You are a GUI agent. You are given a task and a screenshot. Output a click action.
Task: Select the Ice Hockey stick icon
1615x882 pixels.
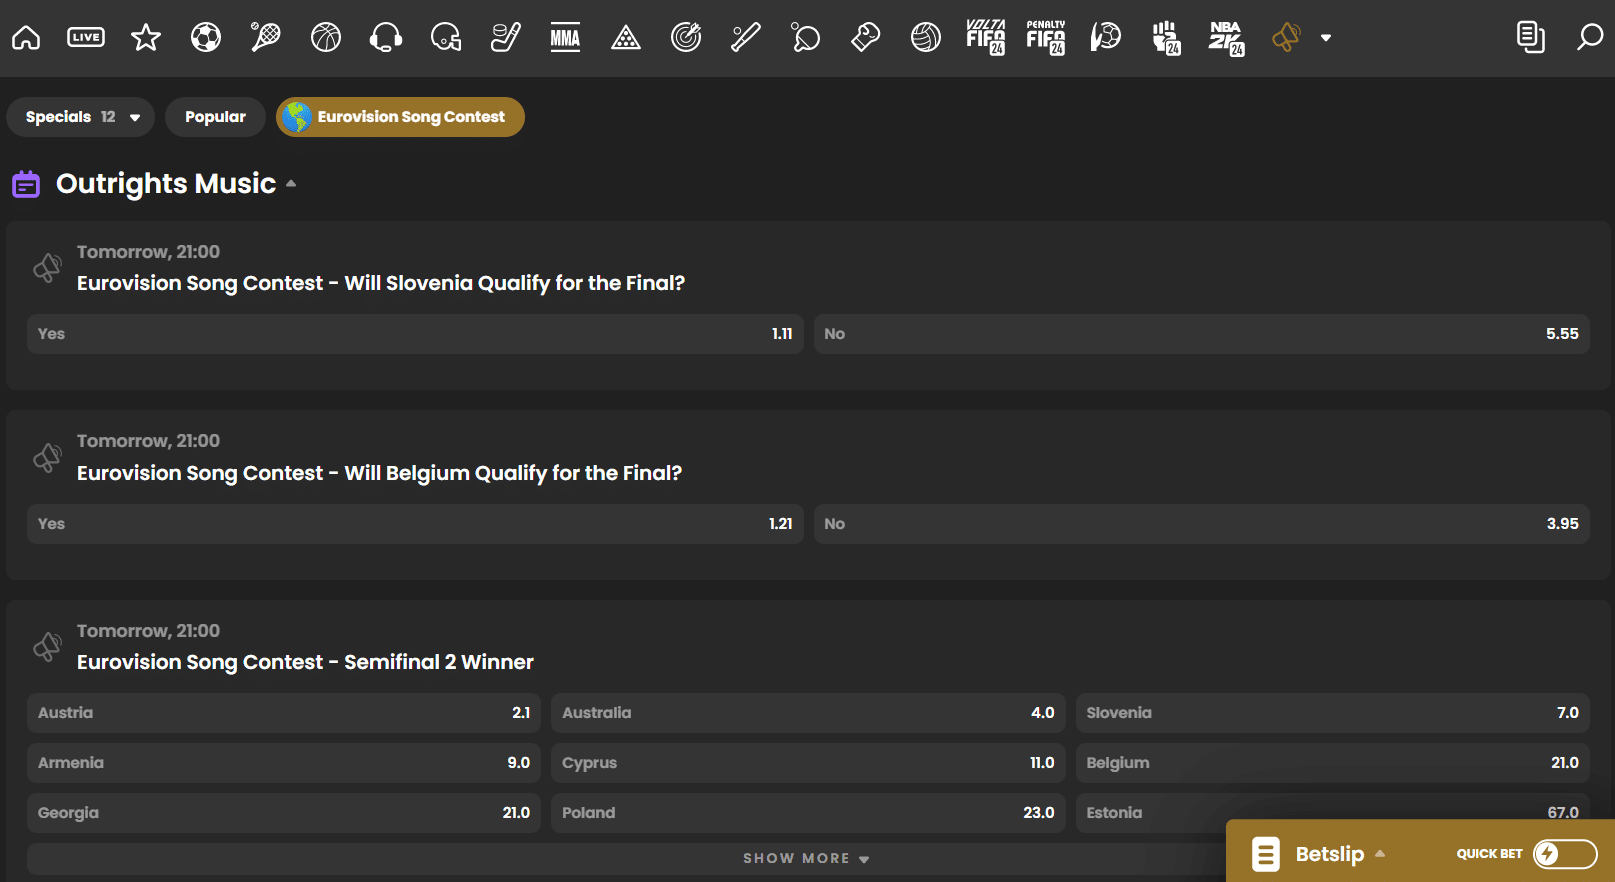point(506,38)
